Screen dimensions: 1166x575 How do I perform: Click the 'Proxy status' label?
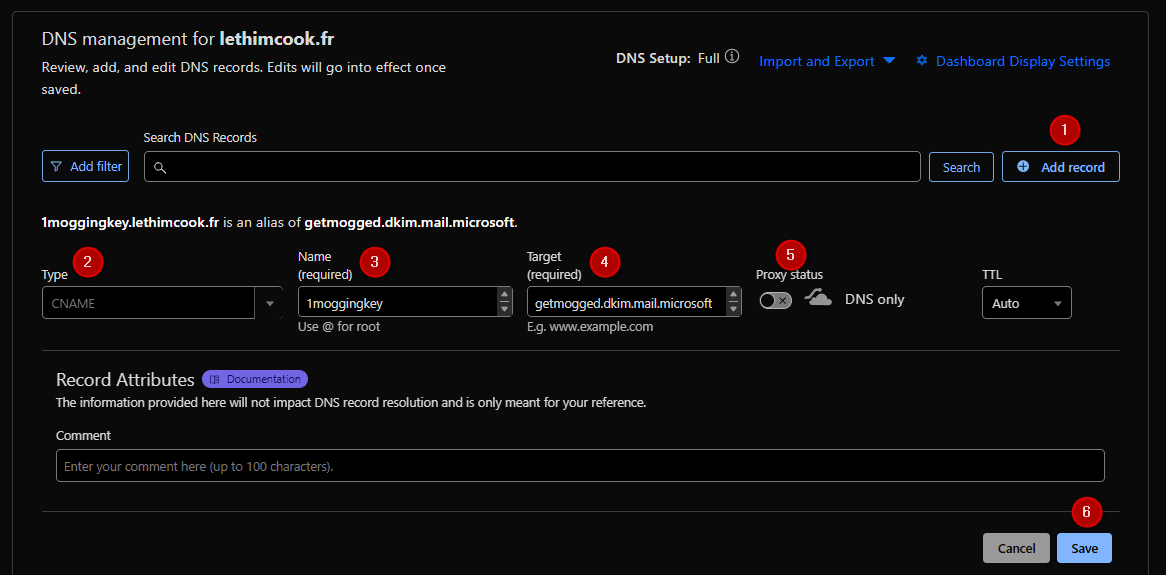point(789,274)
